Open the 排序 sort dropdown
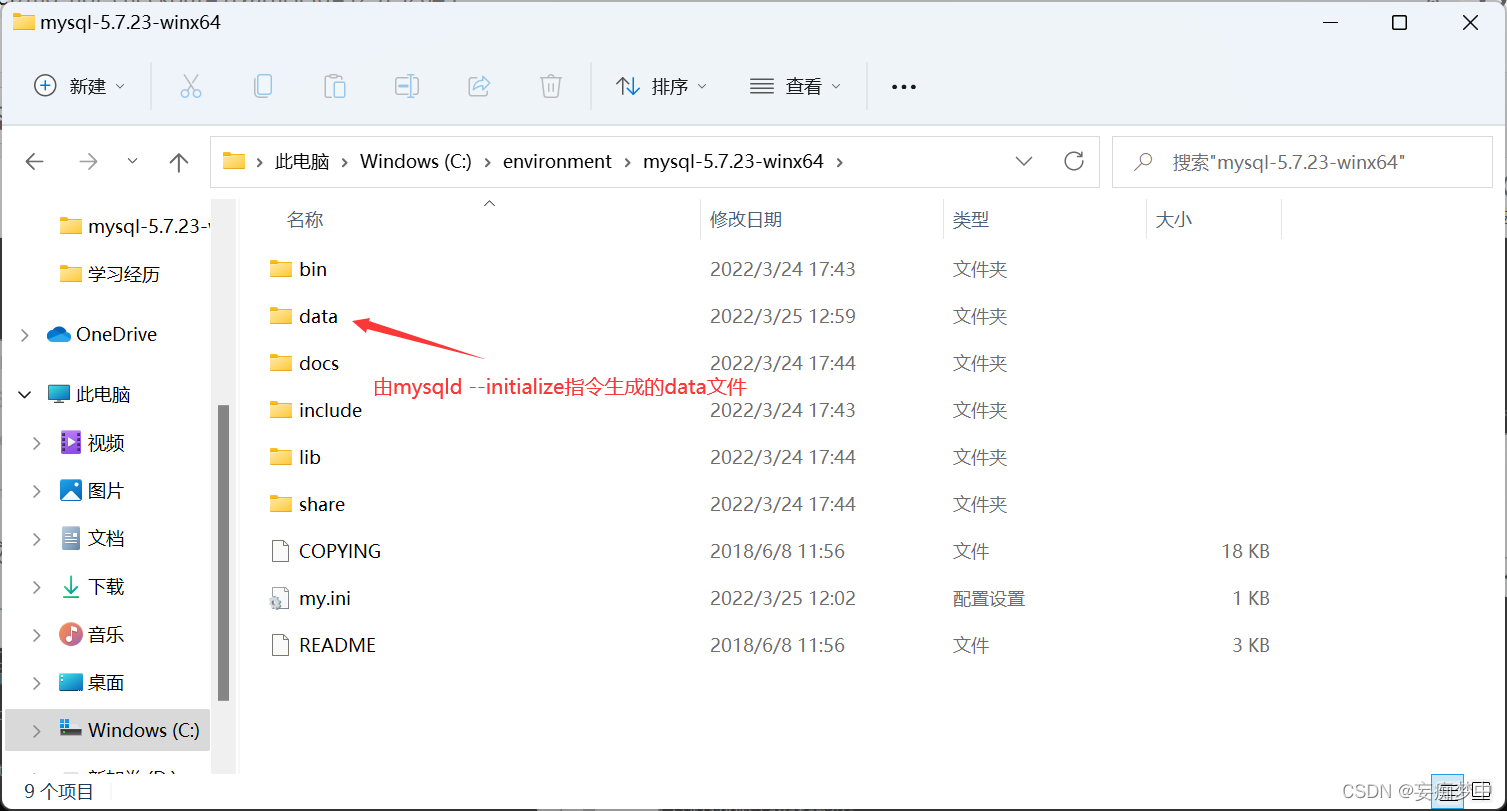 (661, 86)
